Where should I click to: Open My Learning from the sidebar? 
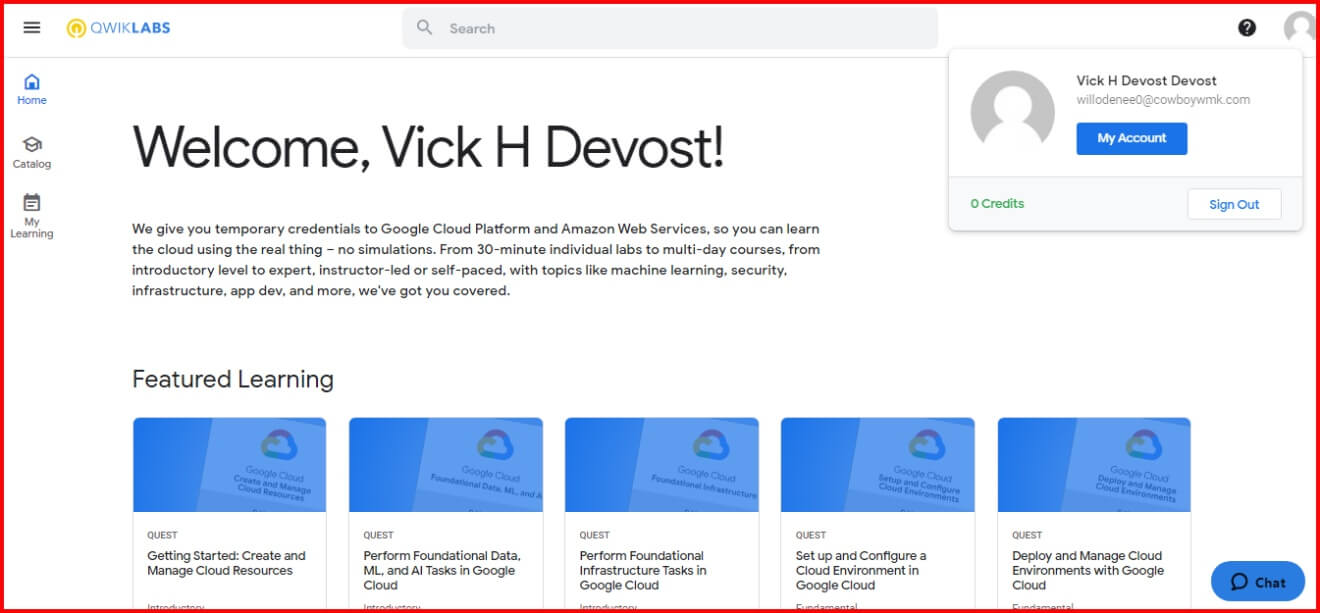tap(32, 215)
